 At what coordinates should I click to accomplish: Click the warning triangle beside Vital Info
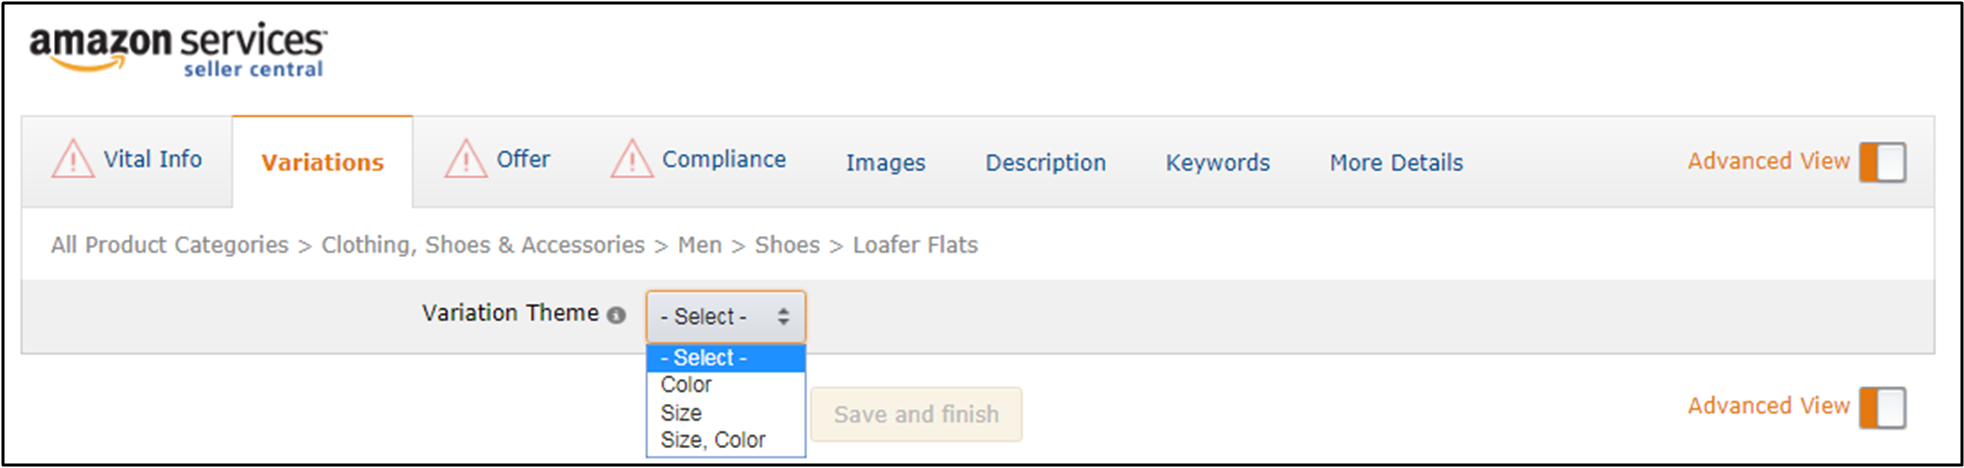[73, 159]
